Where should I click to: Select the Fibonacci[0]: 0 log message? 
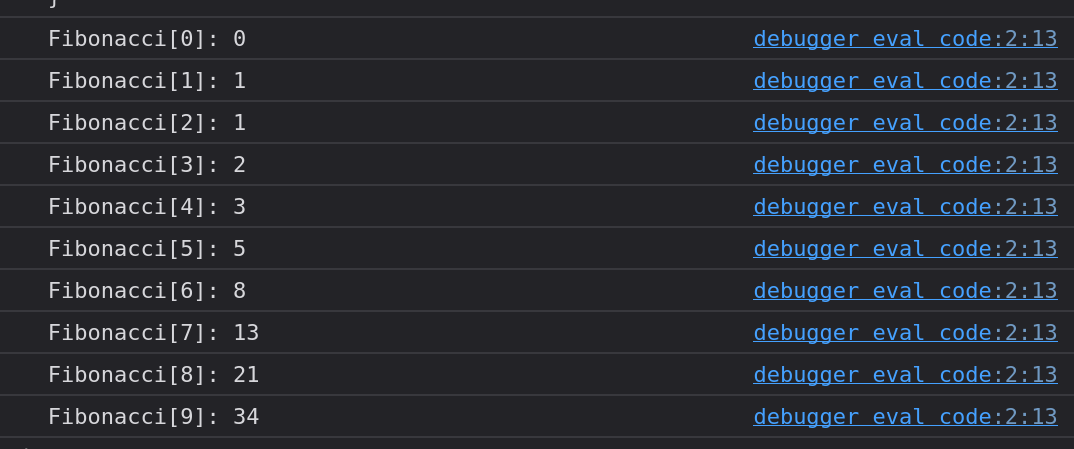click(147, 39)
